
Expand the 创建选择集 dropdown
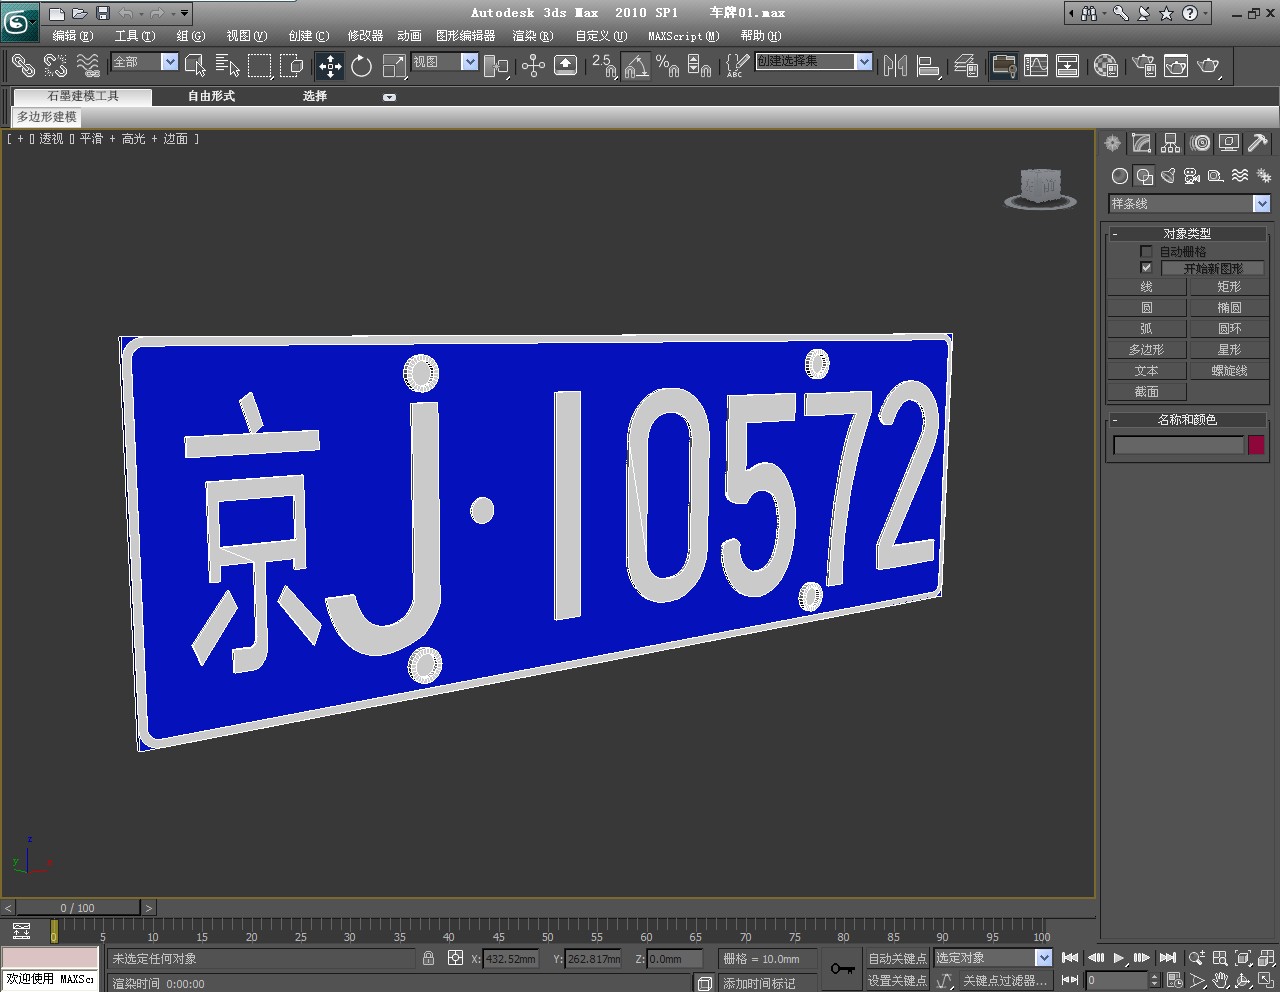863,62
